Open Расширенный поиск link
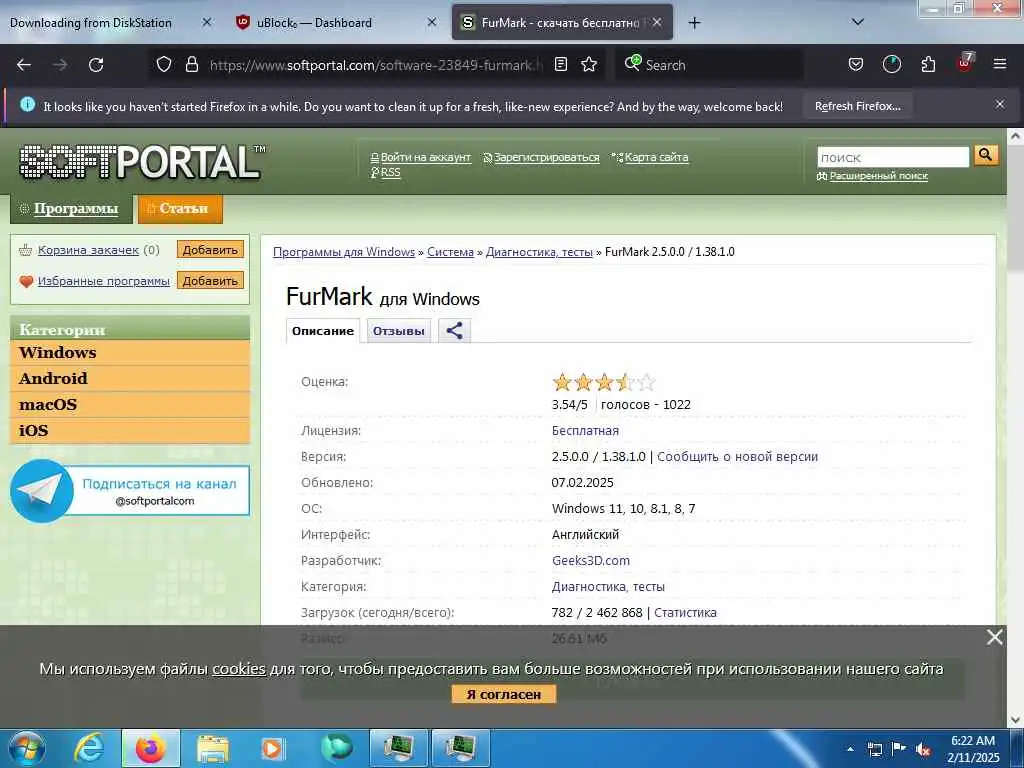1024x768 pixels. pos(878,176)
